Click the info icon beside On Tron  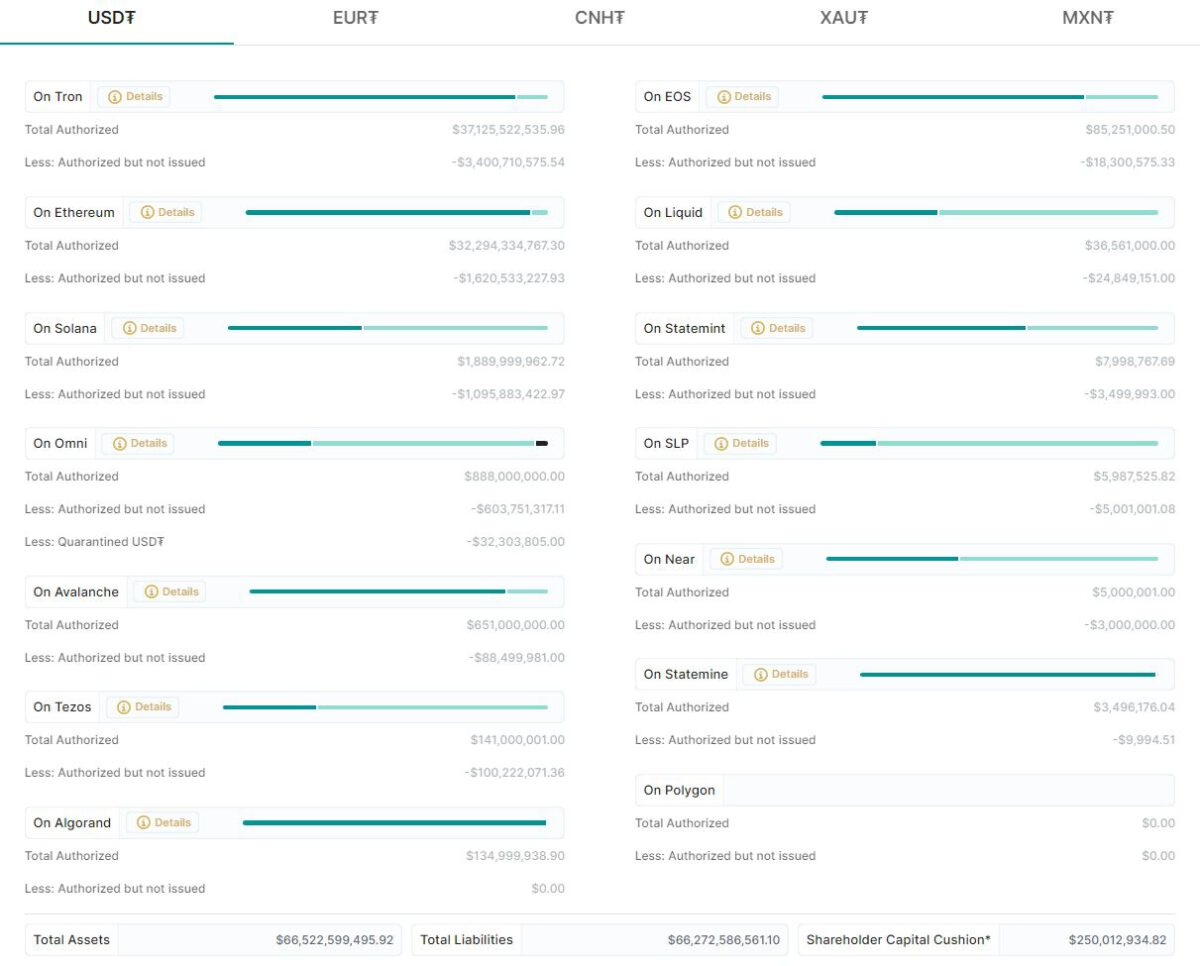click(x=115, y=97)
